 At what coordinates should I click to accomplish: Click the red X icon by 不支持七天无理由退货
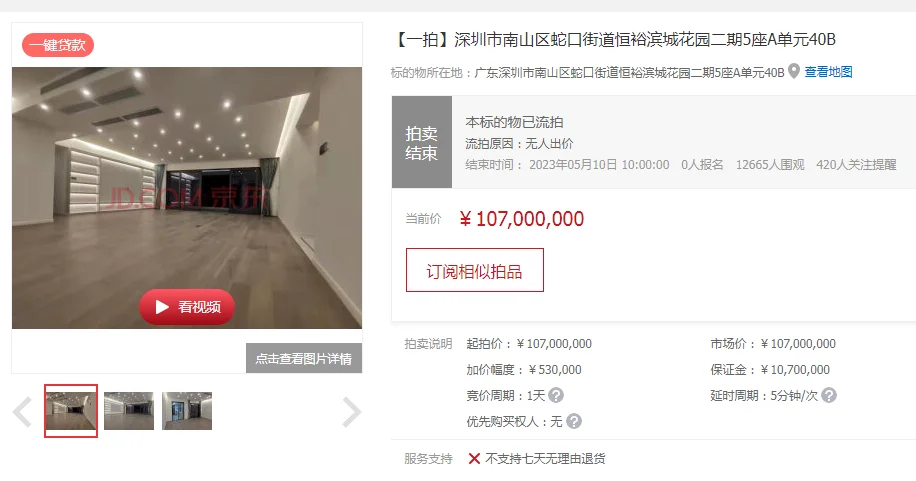tap(474, 459)
